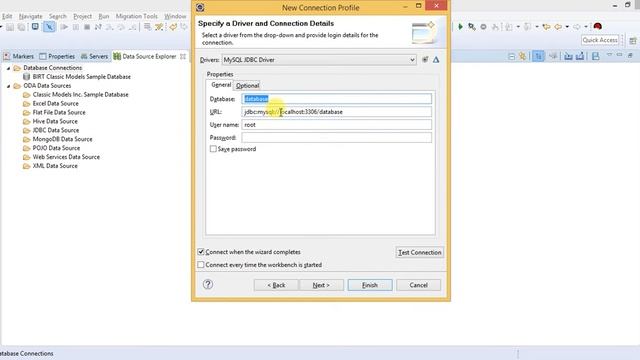Screen dimensions: 640x360
Task: Click the Test Connection button
Action: (420, 252)
